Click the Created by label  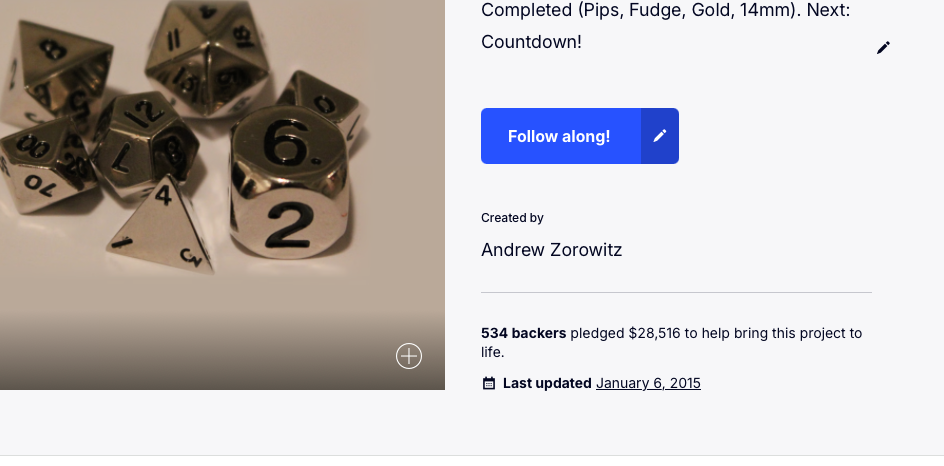(512, 218)
